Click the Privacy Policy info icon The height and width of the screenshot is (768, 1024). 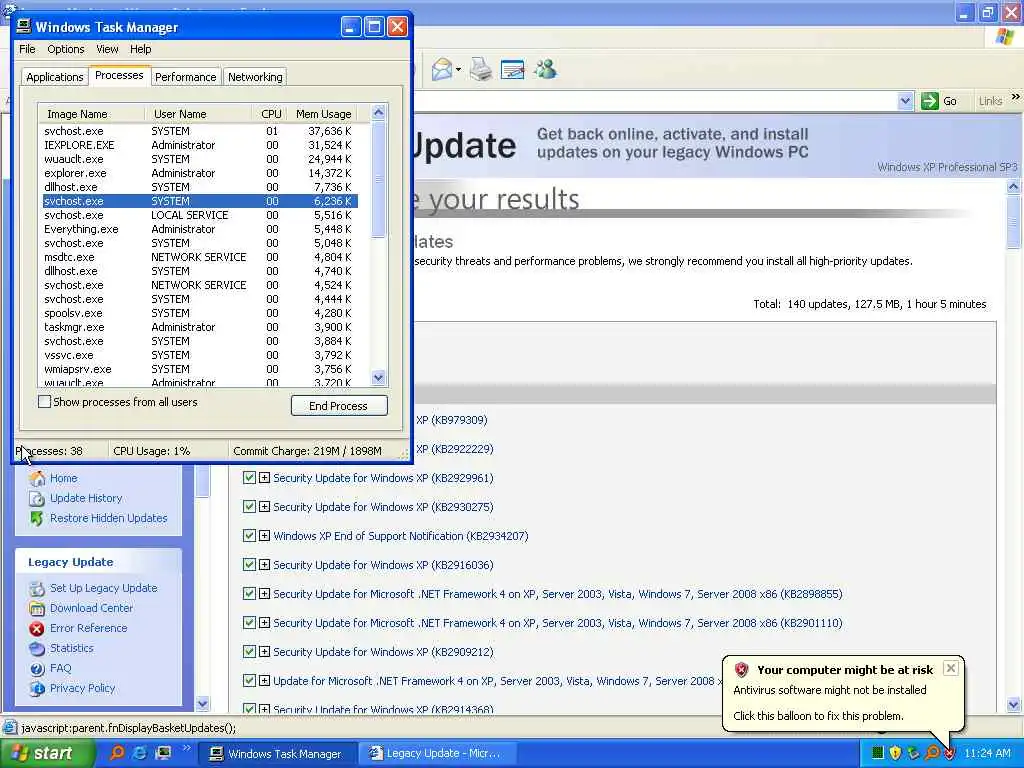[37, 688]
